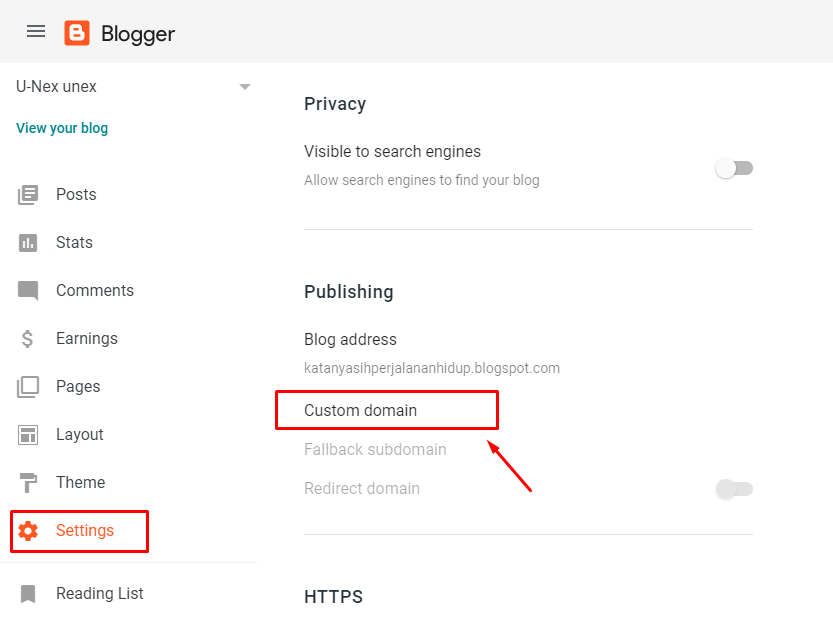Click the Earnings dollar sign icon
Viewport: 833px width, 627px height.
(28, 339)
